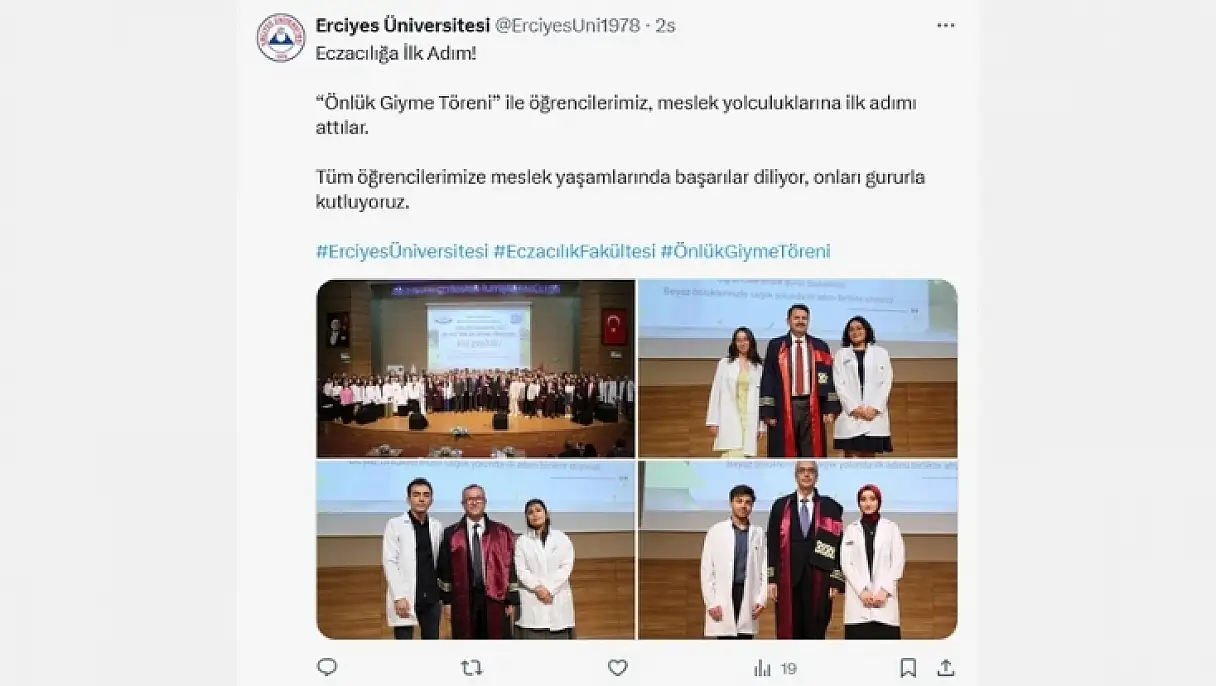
Task: Click the share upload icon
Action: point(945,667)
